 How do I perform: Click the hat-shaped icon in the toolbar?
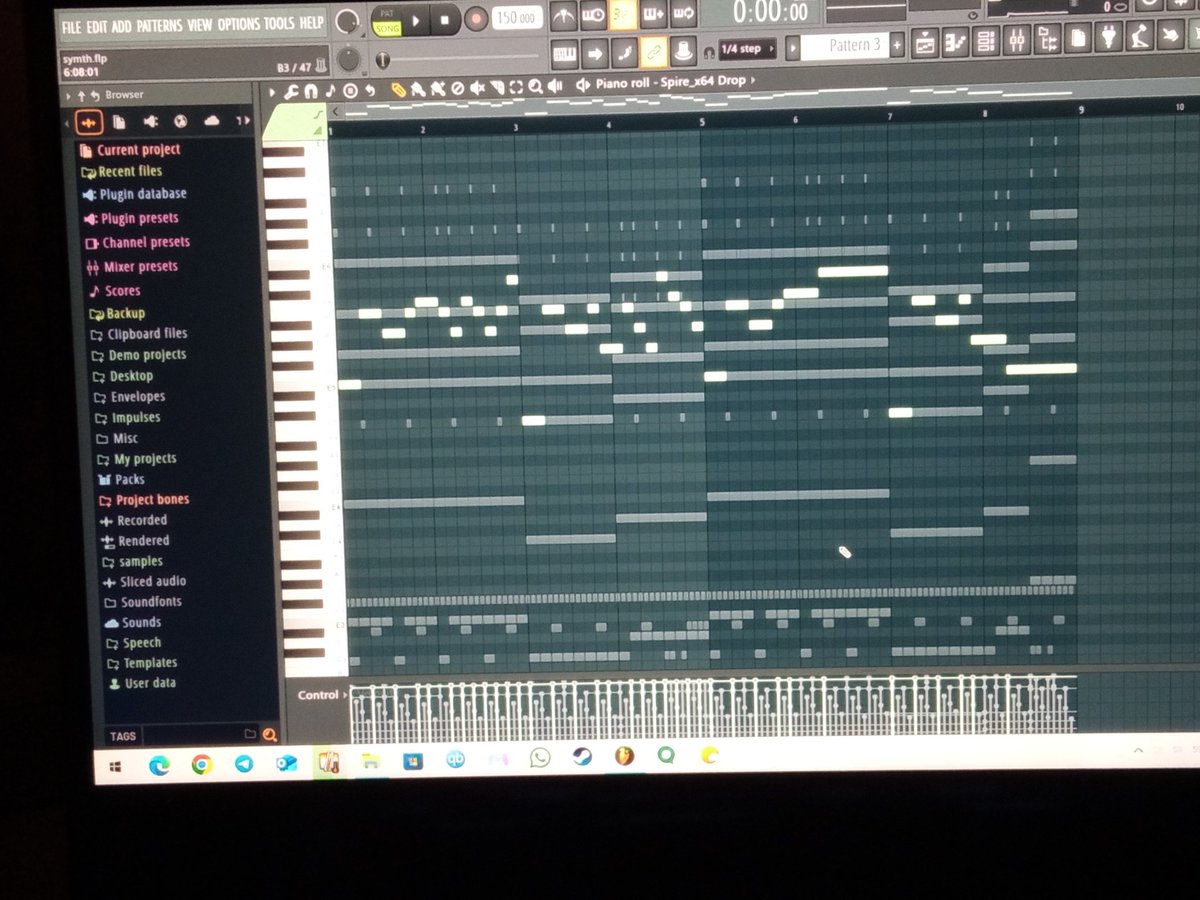click(x=683, y=50)
